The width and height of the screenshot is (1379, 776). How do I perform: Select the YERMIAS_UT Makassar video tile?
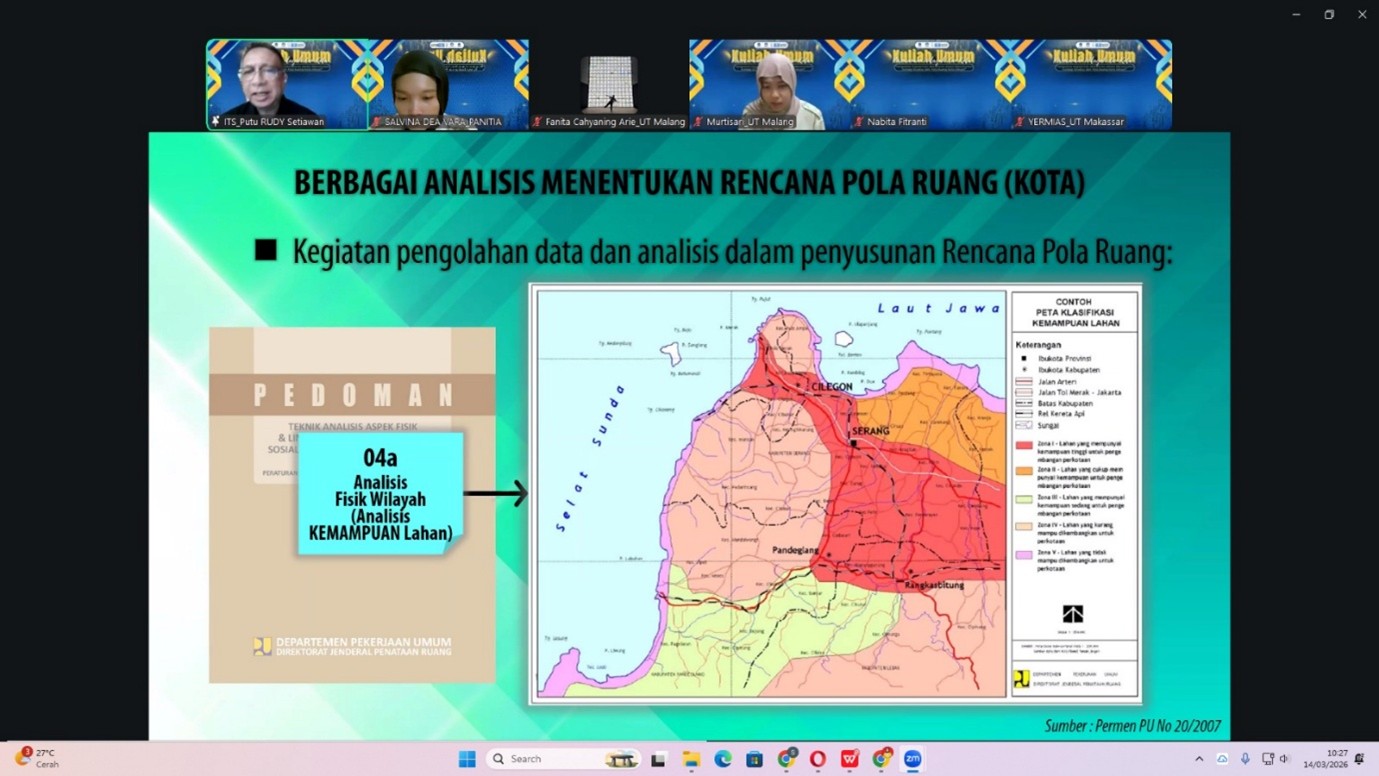pyautogui.click(x=1092, y=84)
